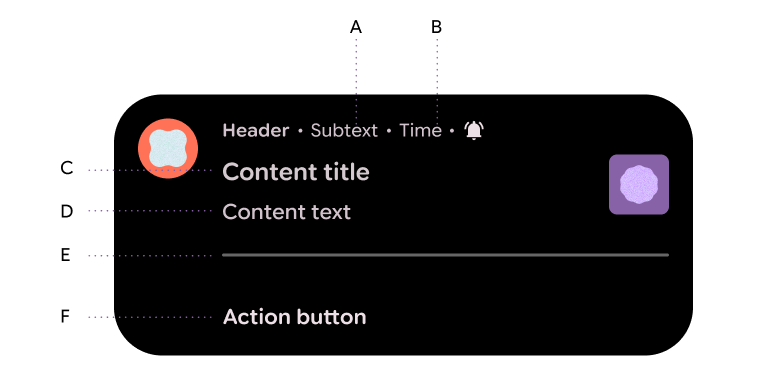Tap the orange circular app icon

pyautogui.click(x=168, y=148)
